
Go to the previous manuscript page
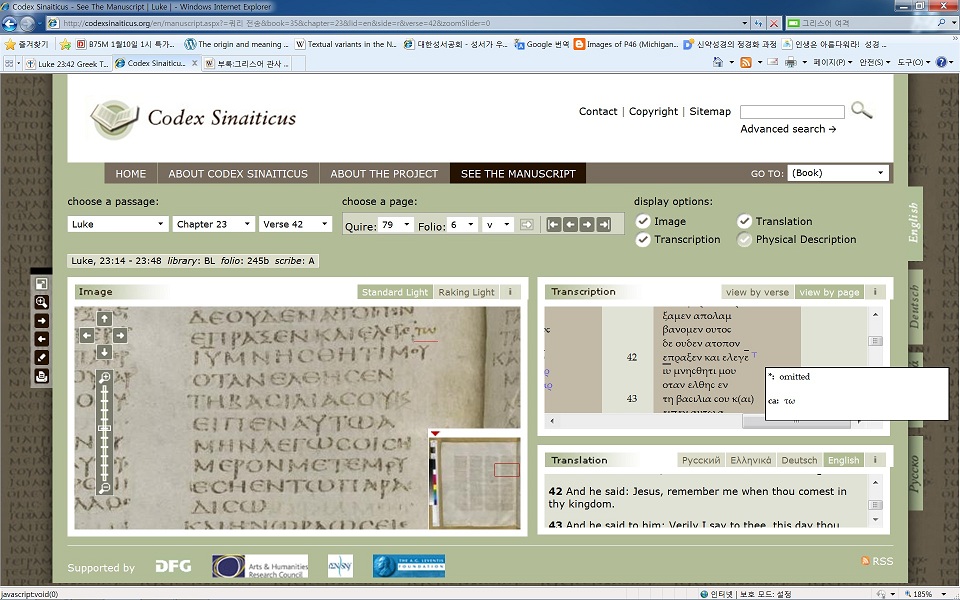point(570,225)
